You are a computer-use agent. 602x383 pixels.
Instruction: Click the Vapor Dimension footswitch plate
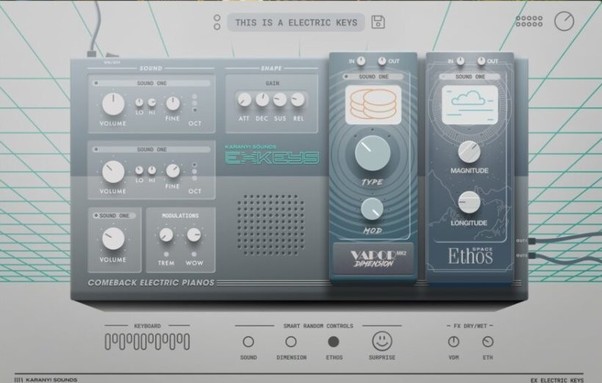tap(373, 258)
